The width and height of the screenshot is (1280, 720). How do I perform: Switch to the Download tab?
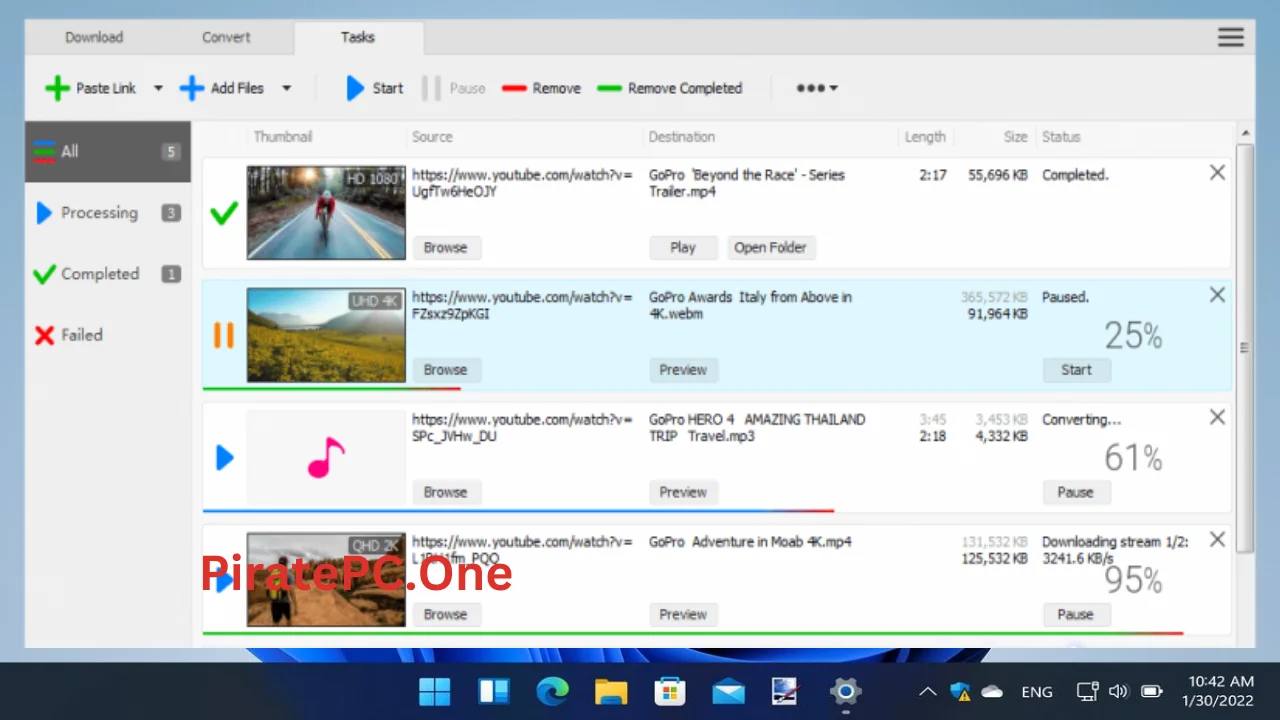[x=94, y=37]
